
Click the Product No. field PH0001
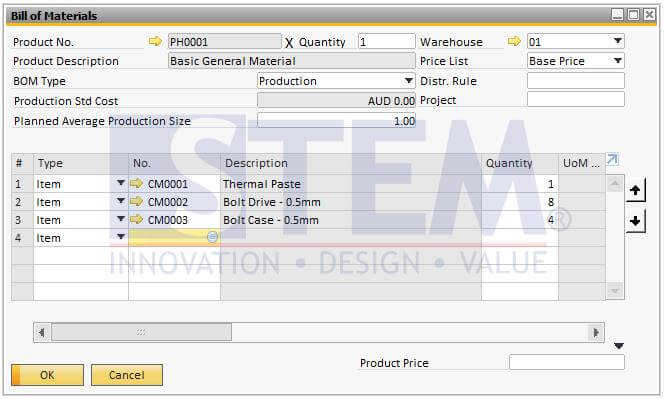(224, 42)
